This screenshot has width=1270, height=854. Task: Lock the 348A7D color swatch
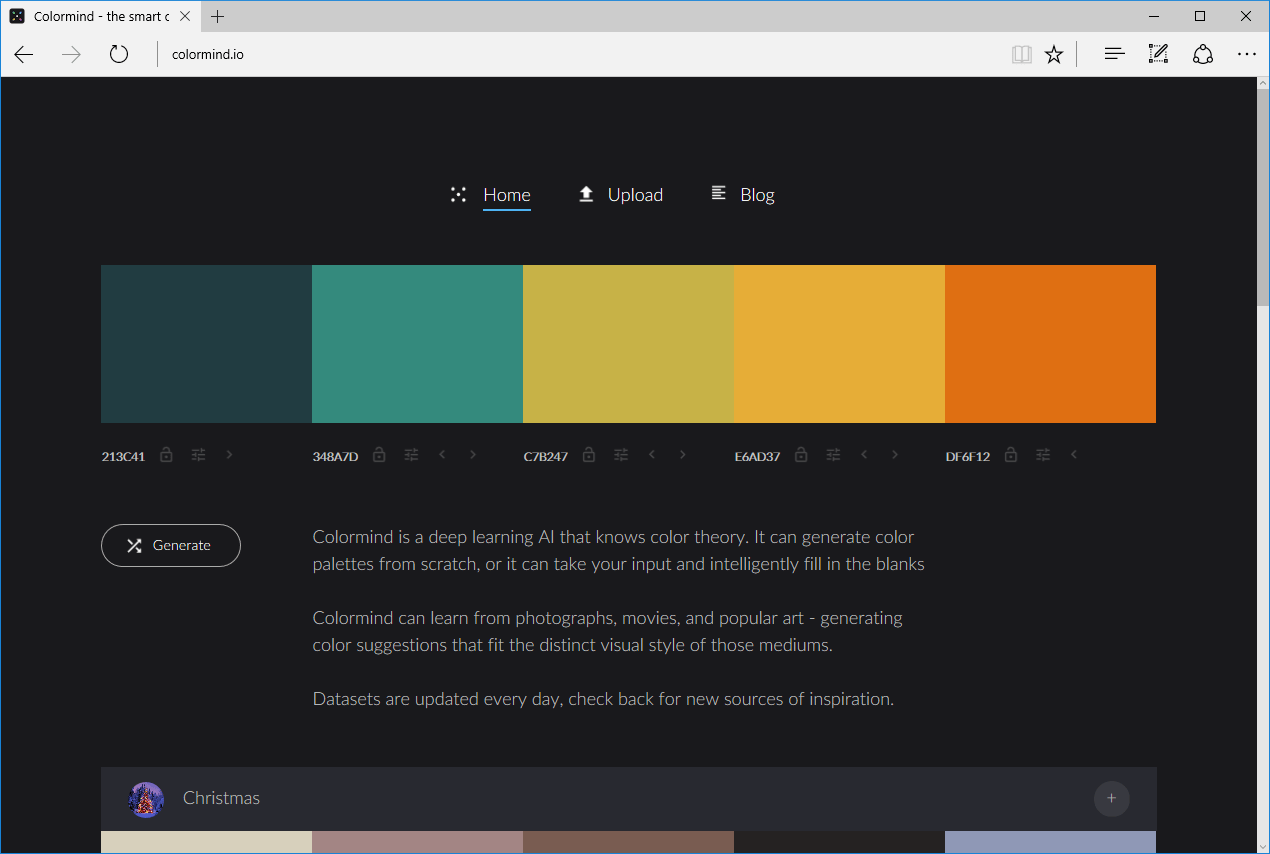[x=378, y=454]
